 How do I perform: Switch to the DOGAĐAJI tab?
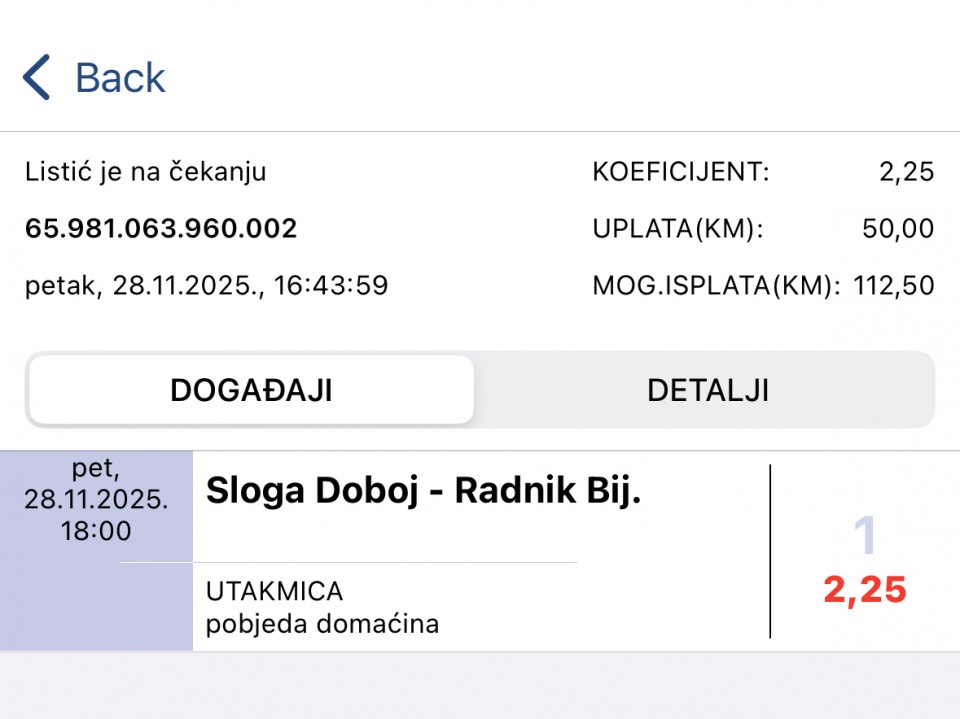(251, 390)
